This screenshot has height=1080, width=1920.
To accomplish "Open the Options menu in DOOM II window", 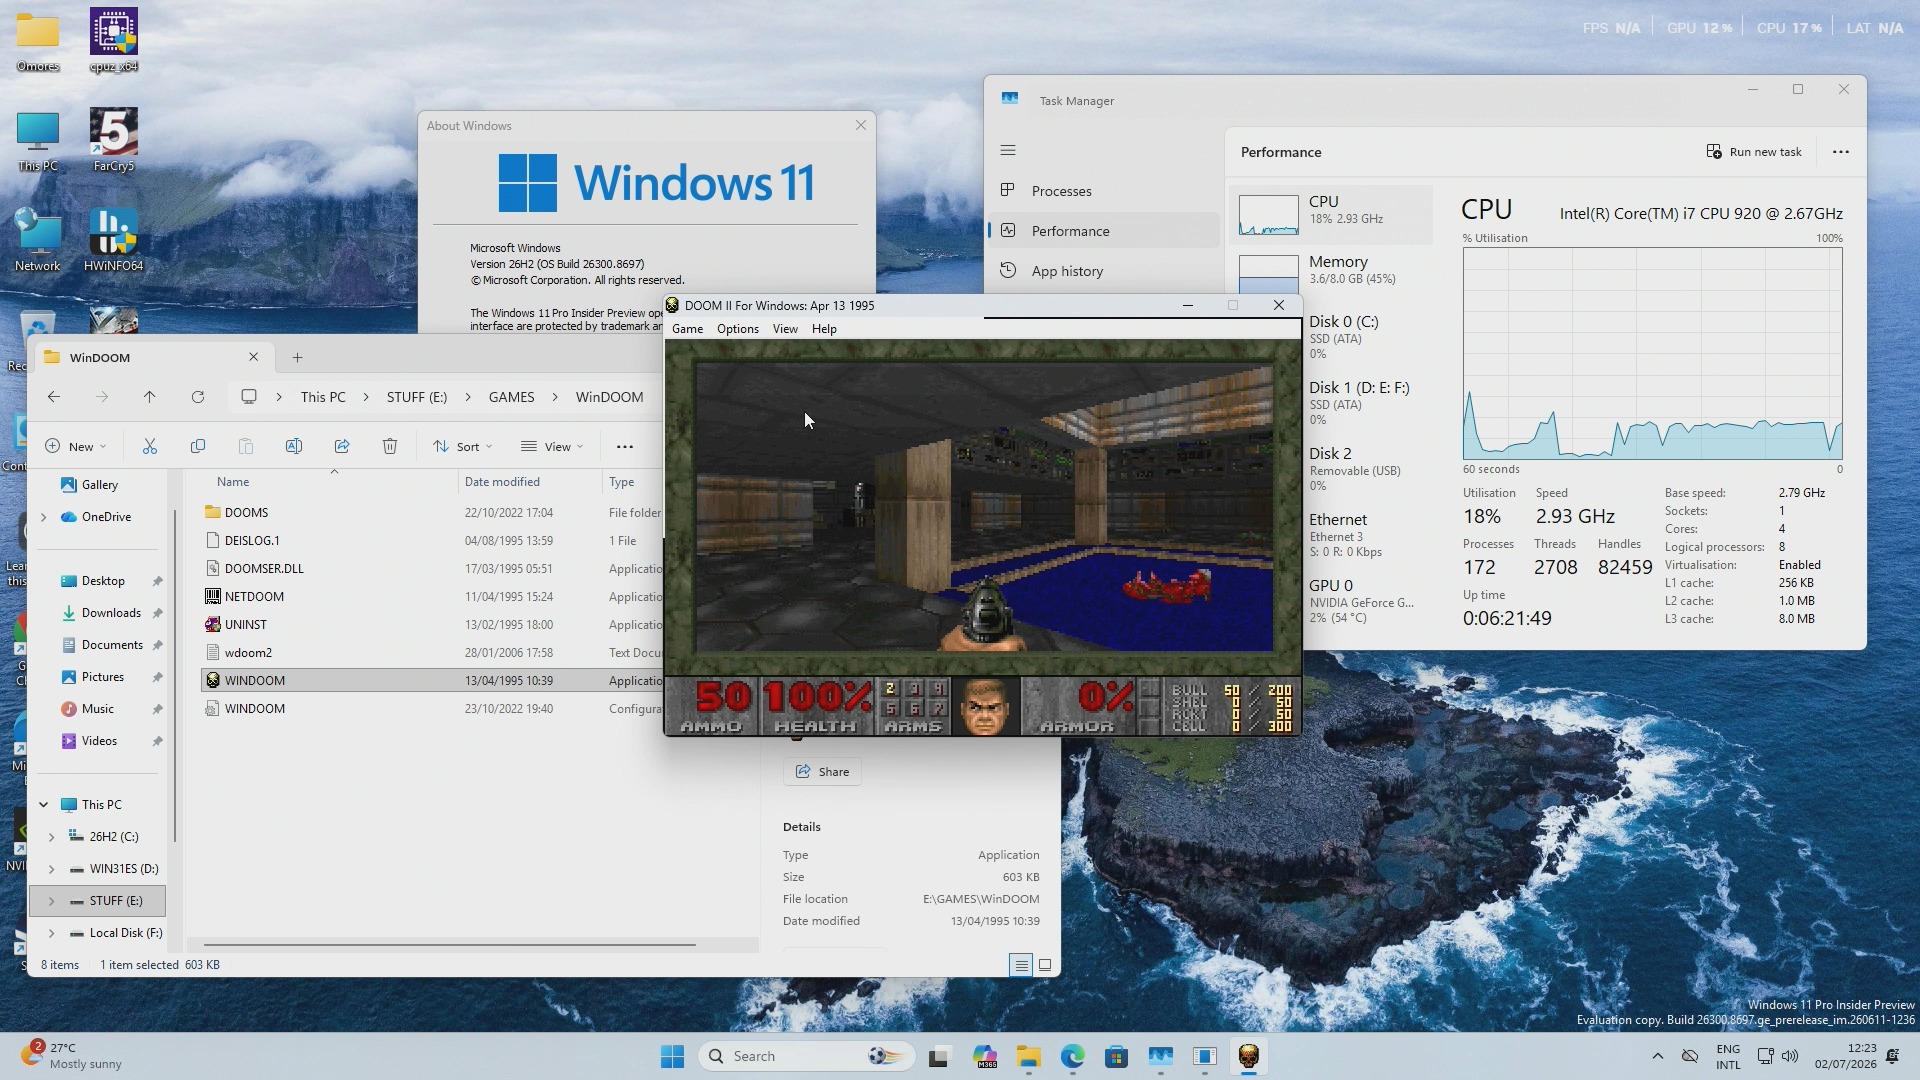I will (738, 329).
